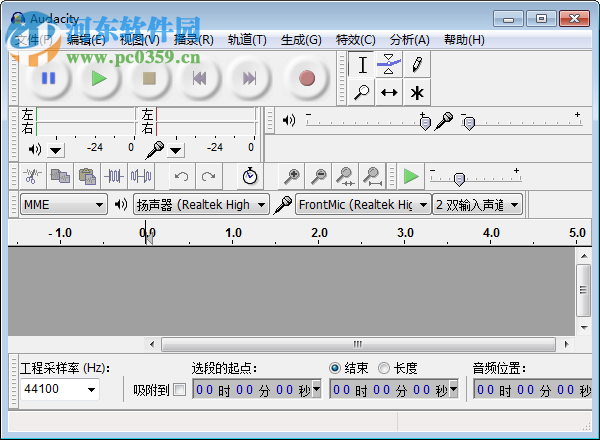Open selection end time format arrow
This screenshot has width=600, height=440.
[x=454, y=389]
